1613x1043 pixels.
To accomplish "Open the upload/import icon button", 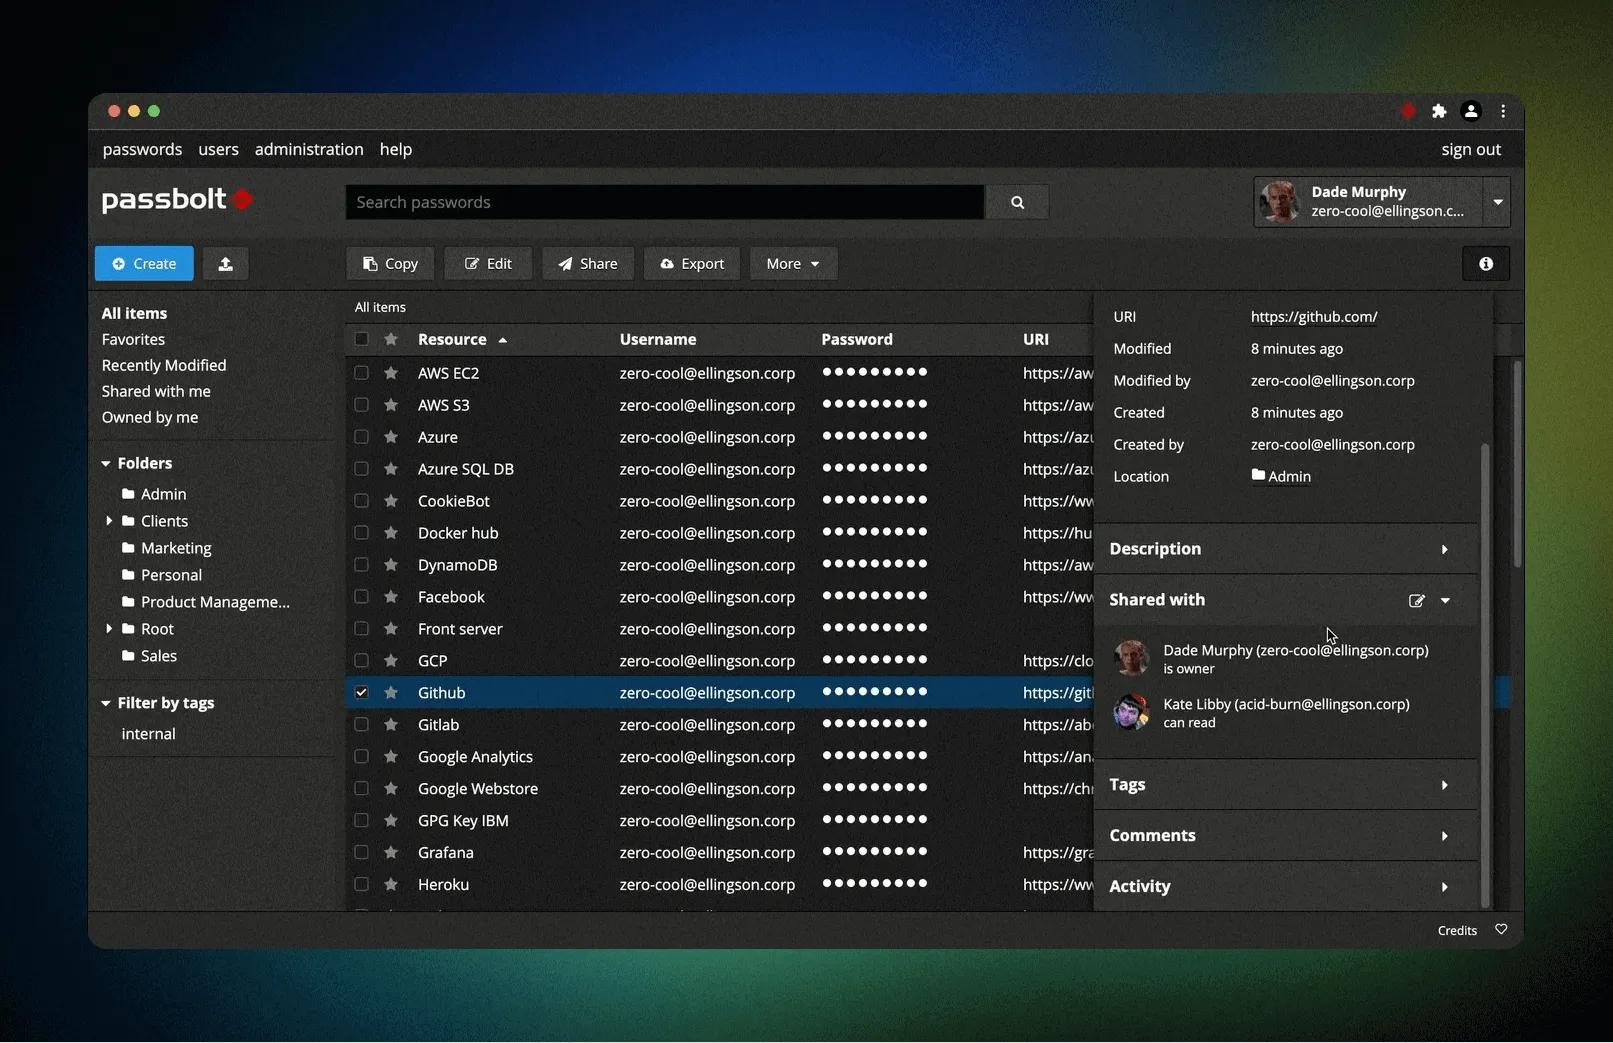I will (226, 264).
